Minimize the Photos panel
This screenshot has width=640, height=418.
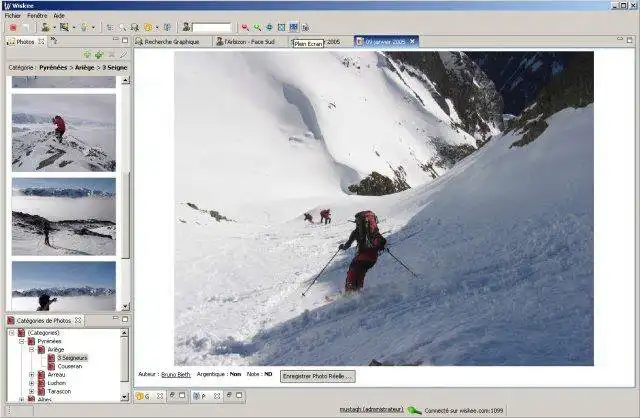116,39
